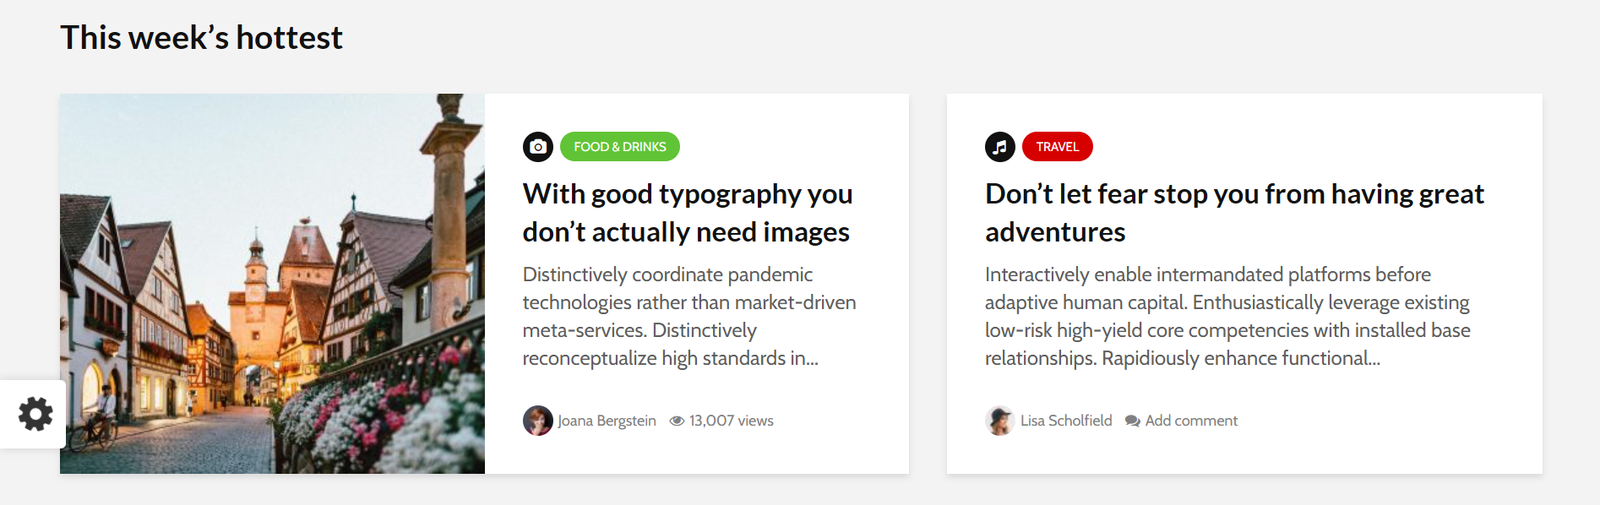Open the settings gear panel
Image resolution: width=1600 pixels, height=505 pixels.
35,414
